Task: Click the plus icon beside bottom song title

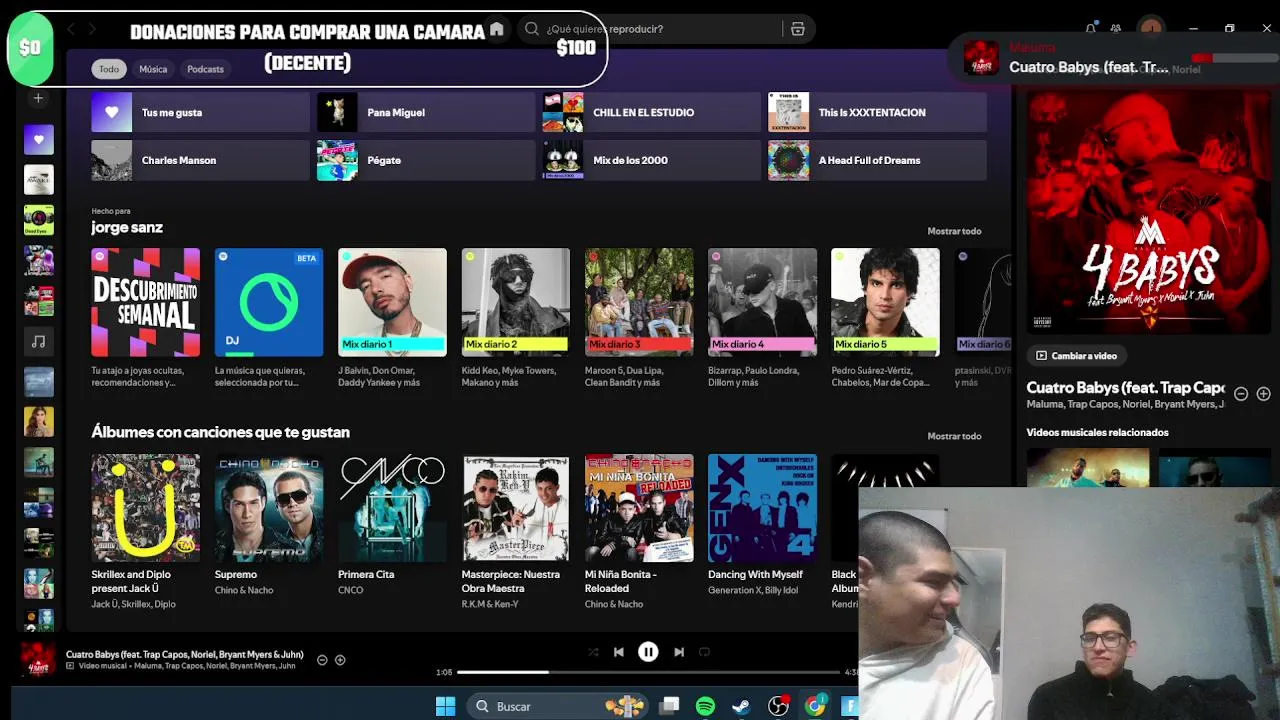Action: click(340, 660)
